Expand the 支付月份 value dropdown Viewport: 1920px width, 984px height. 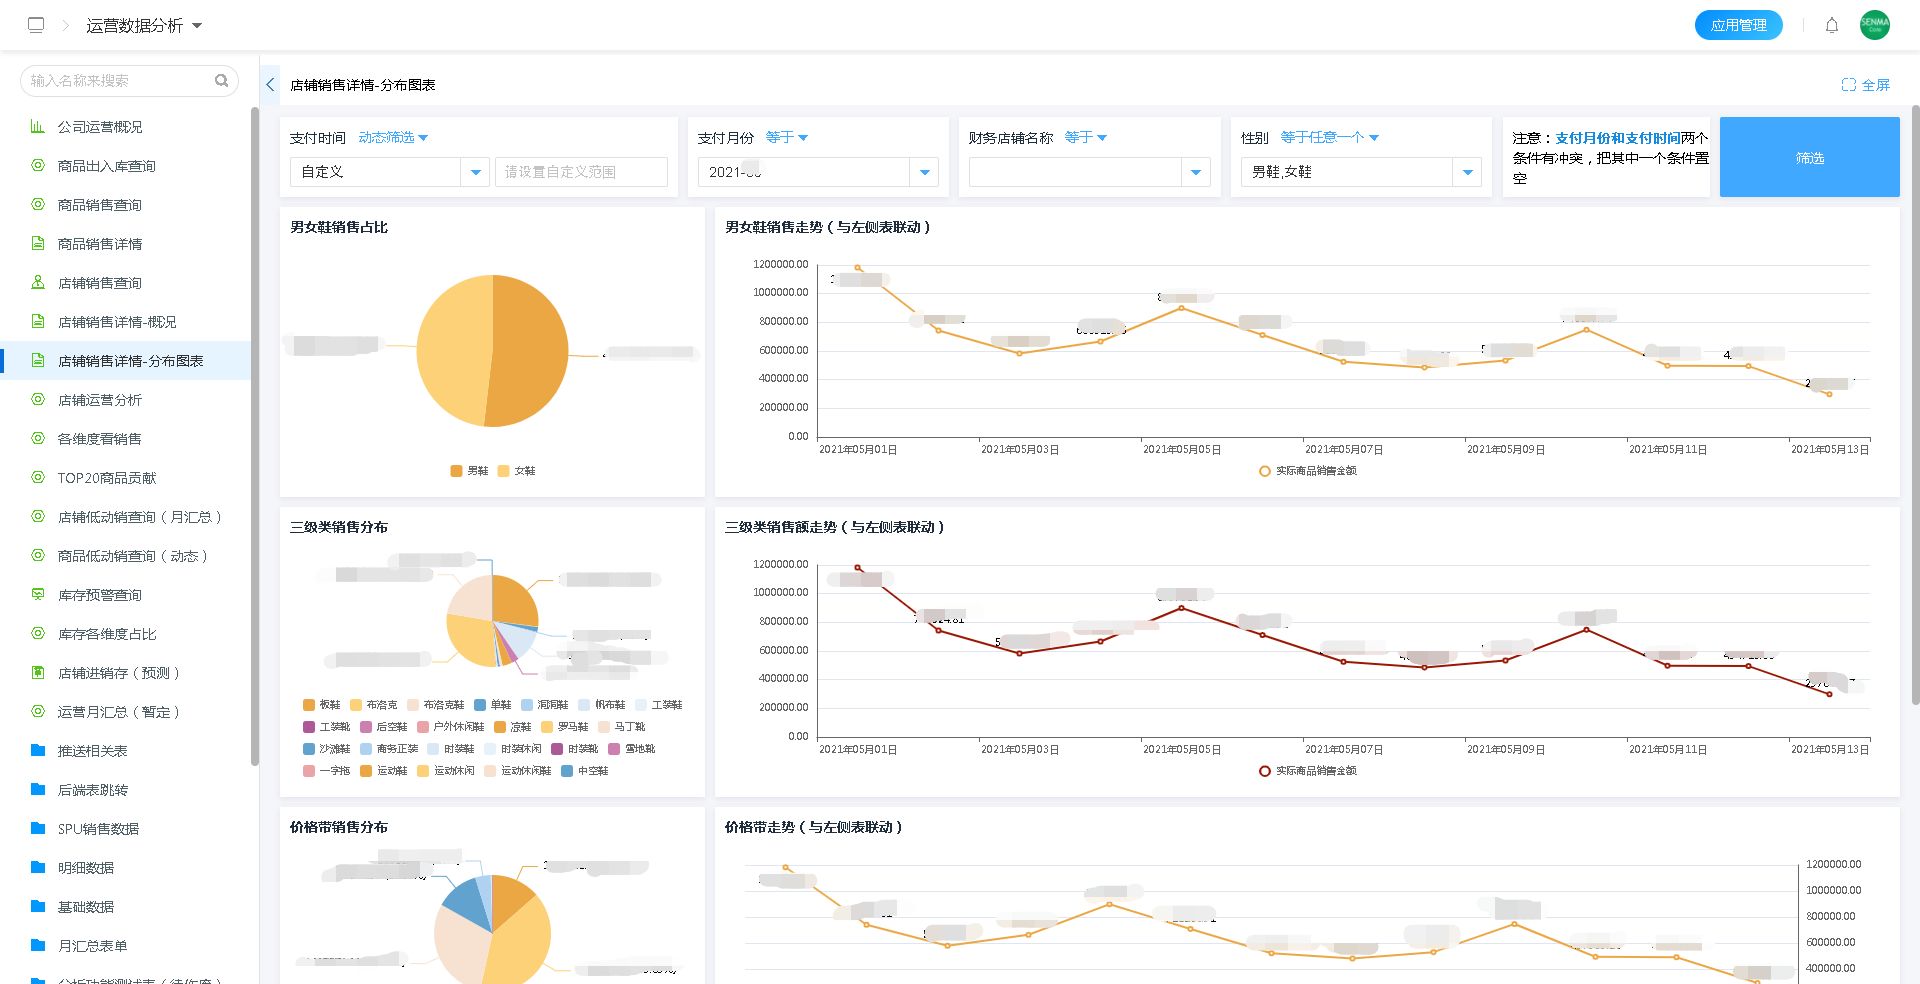(924, 173)
